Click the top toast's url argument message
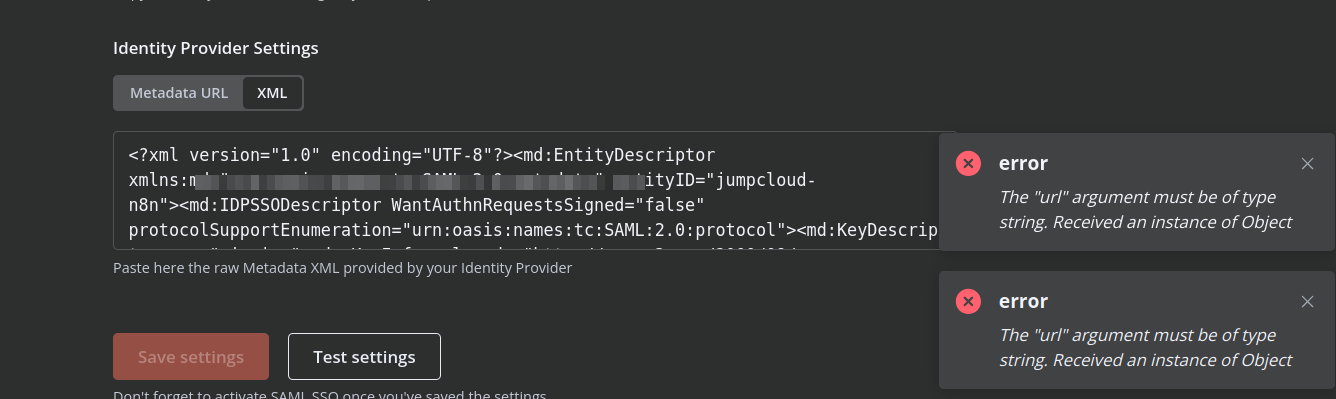The height and width of the screenshot is (399, 1336). [1146, 210]
